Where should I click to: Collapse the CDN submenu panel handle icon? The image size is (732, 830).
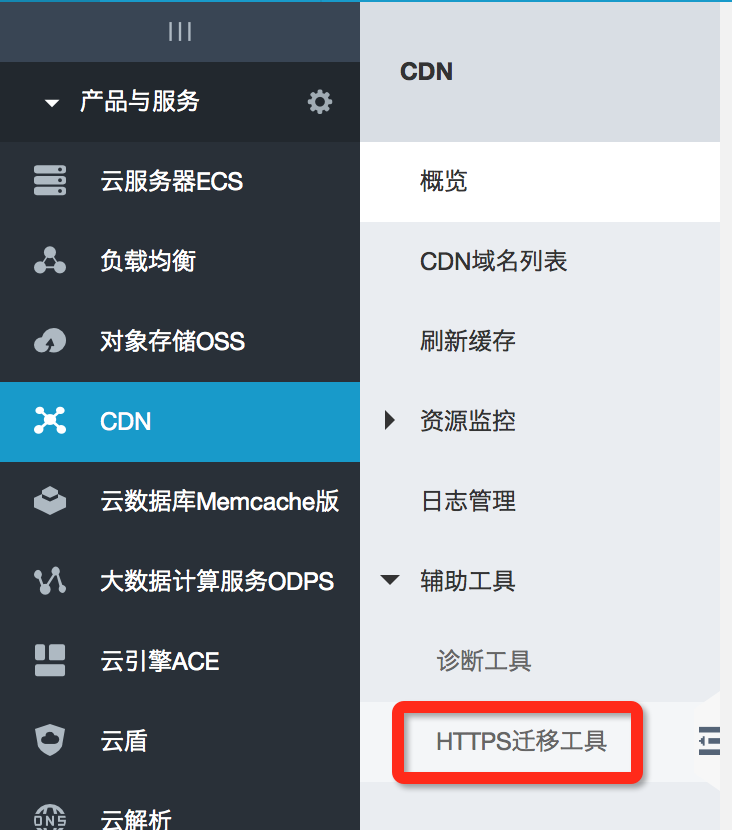pos(709,741)
